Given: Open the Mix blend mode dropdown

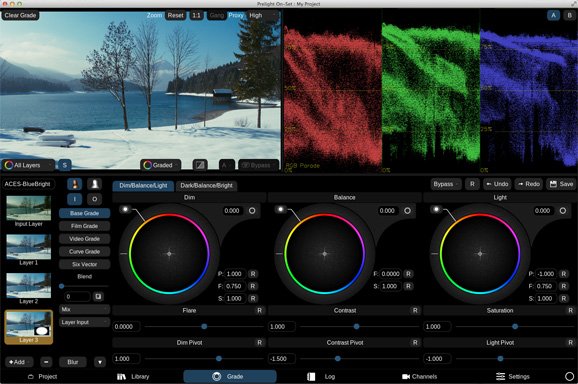Looking at the screenshot, I should (84, 309).
